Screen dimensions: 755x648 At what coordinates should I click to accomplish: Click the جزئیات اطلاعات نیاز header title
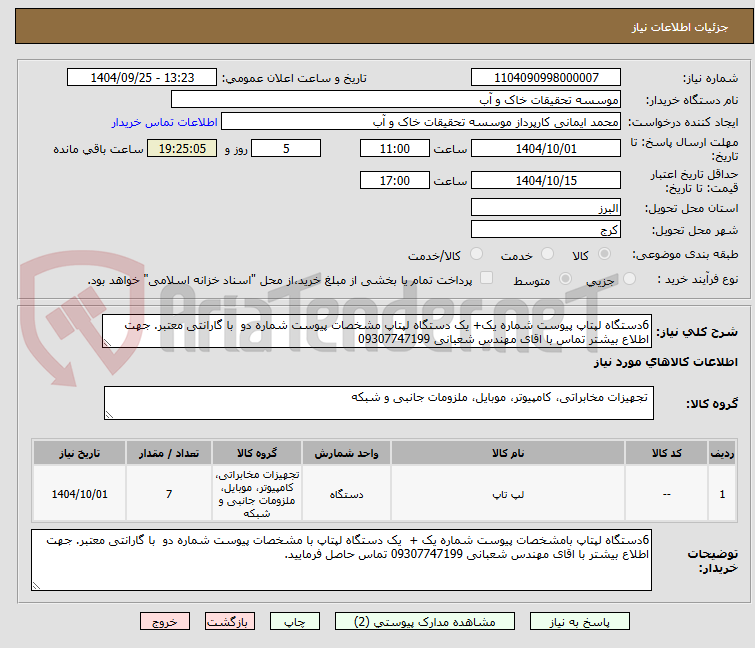pos(680,27)
